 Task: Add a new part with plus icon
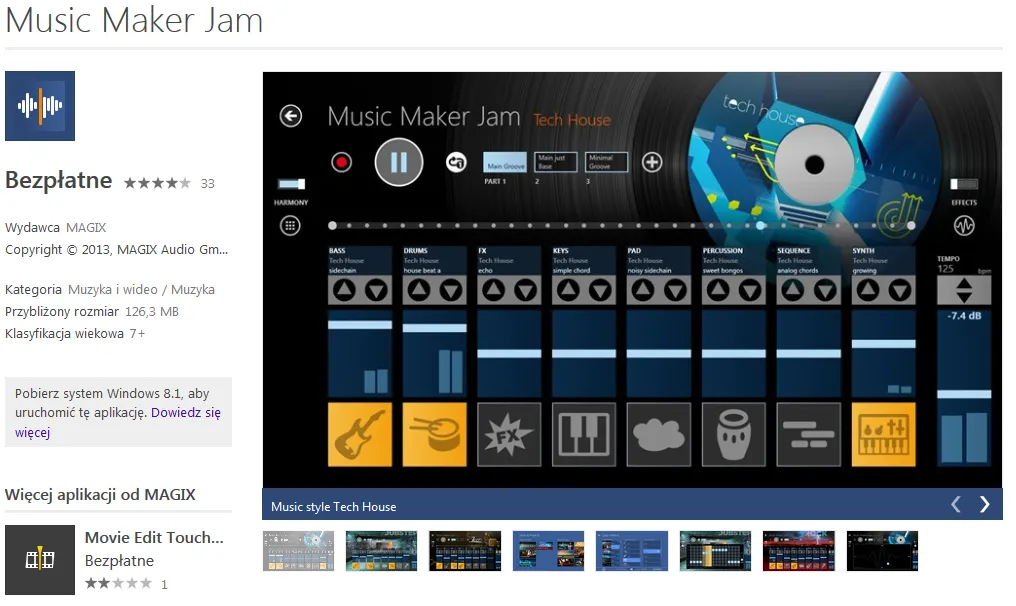(652, 162)
